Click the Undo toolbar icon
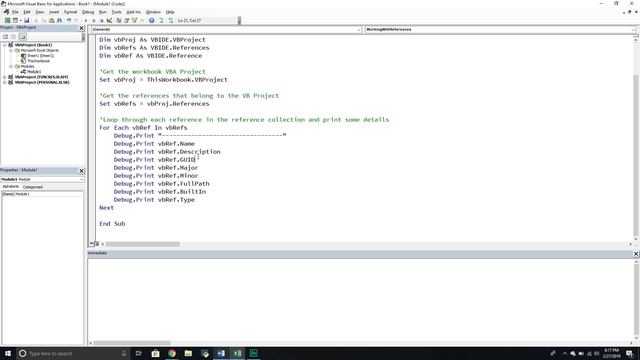The height and width of the screenshot is (360, 640). coord(69,20)
